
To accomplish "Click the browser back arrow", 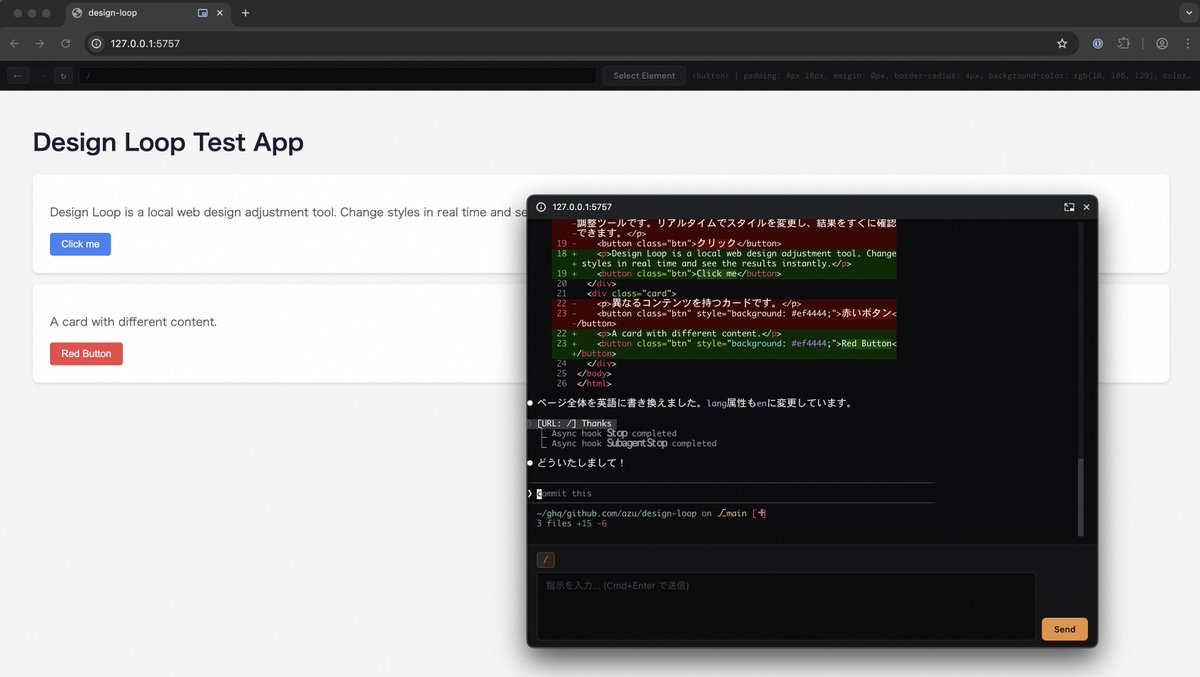I will 14,44.
